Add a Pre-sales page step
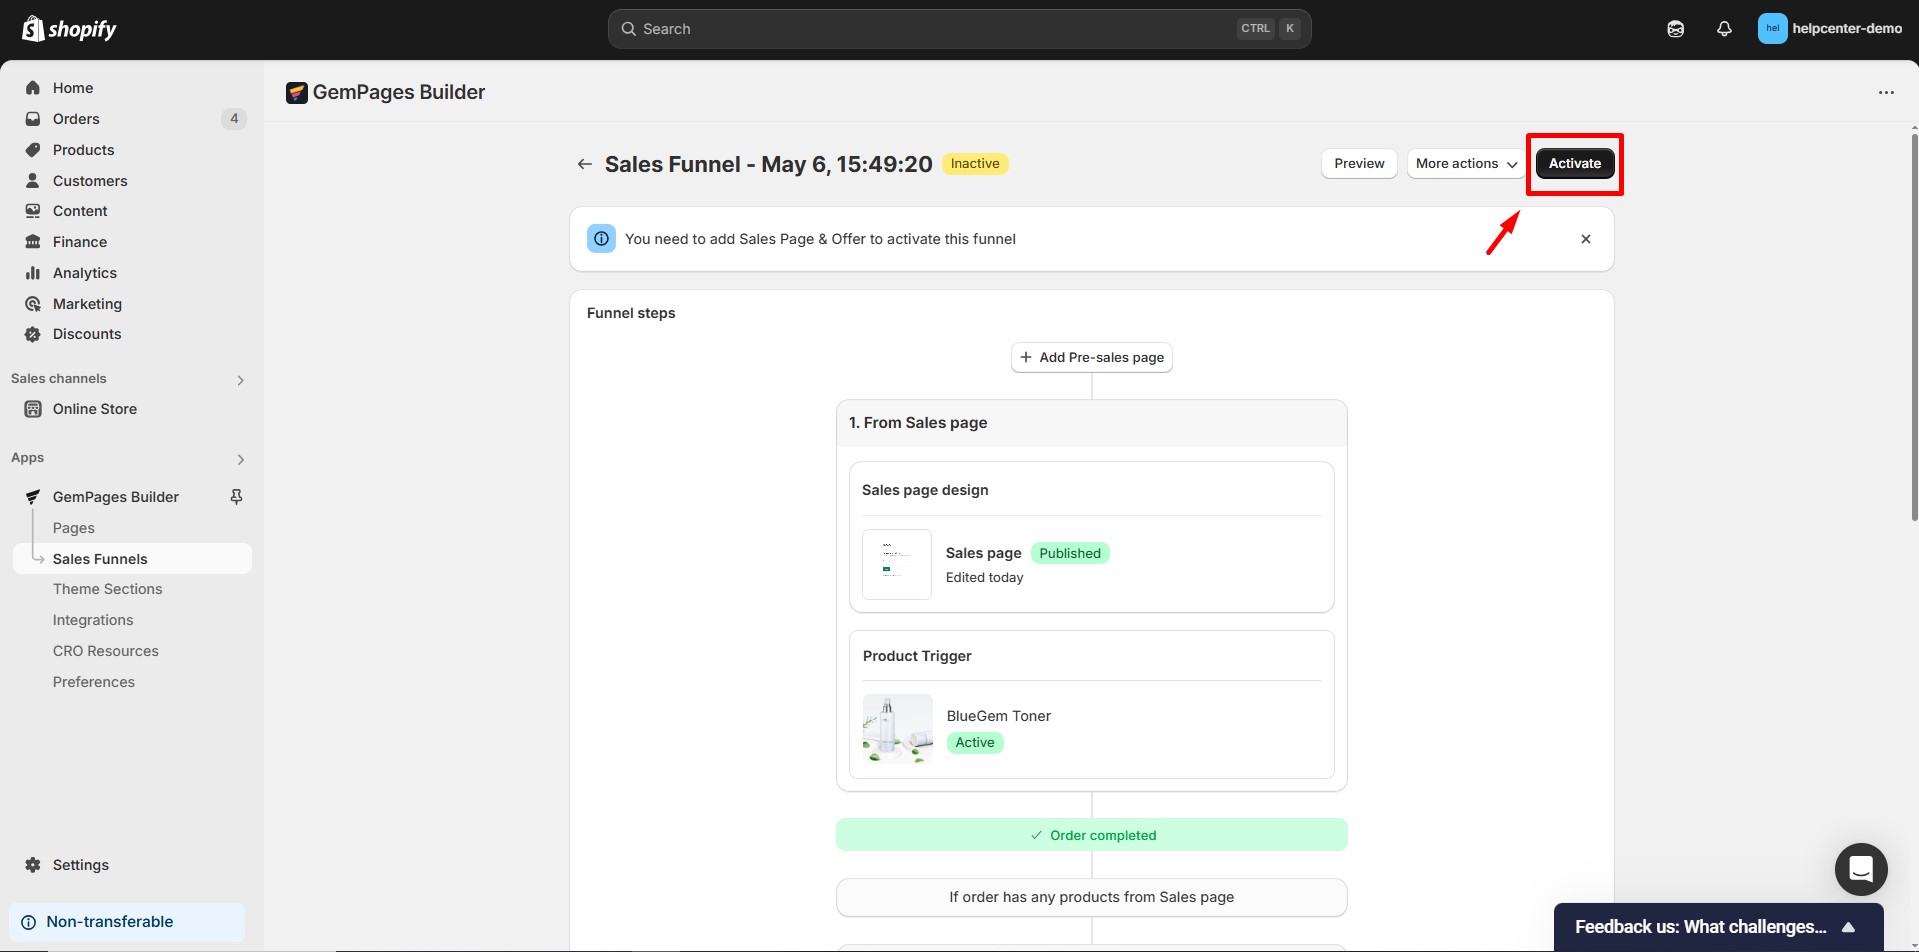The image size is (1919, 952). coord(1091,357)
